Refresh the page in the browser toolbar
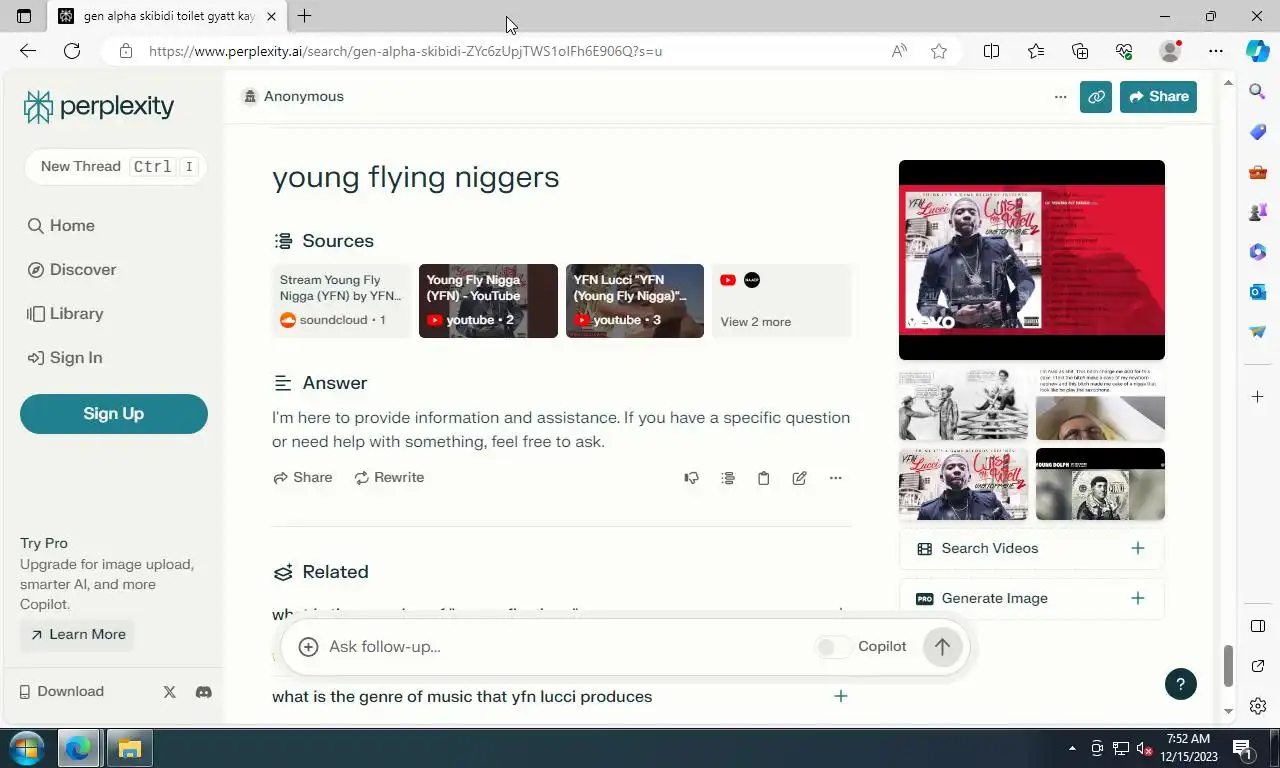Viewport: 1280px width, 768px height. pos(72,51)
